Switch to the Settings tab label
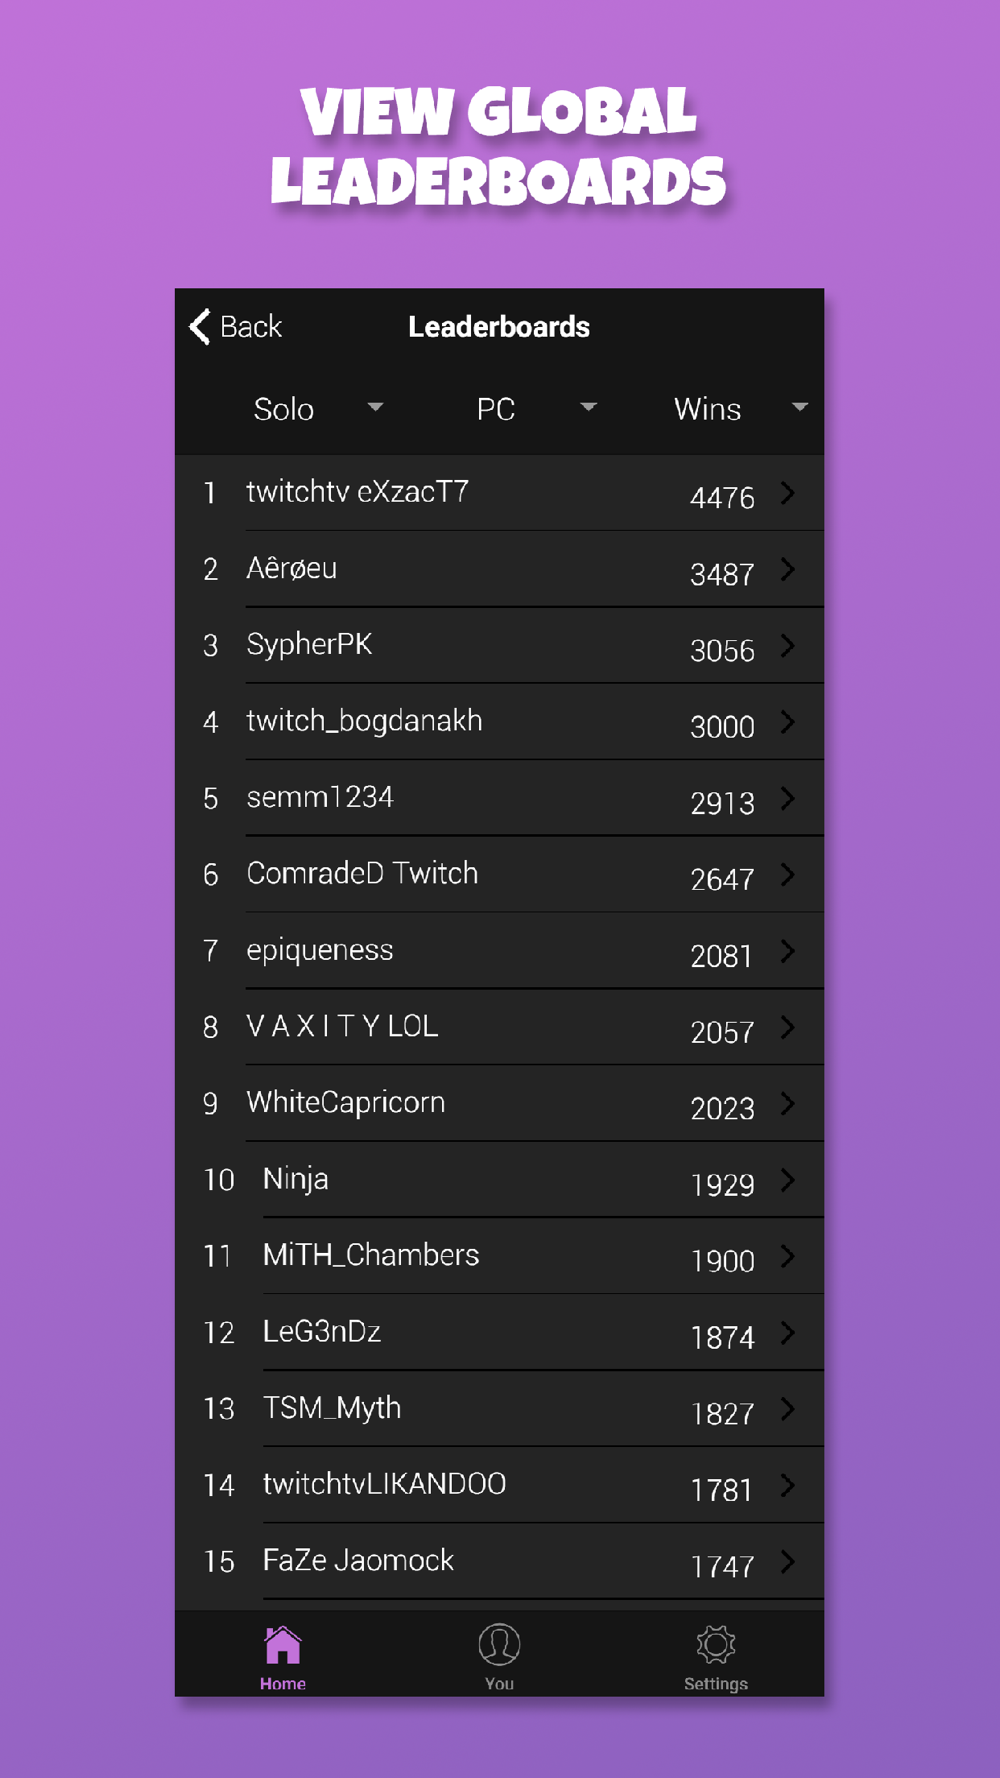The width and height of the screenshot is (1000, 1778). [x=716, y=1684]
